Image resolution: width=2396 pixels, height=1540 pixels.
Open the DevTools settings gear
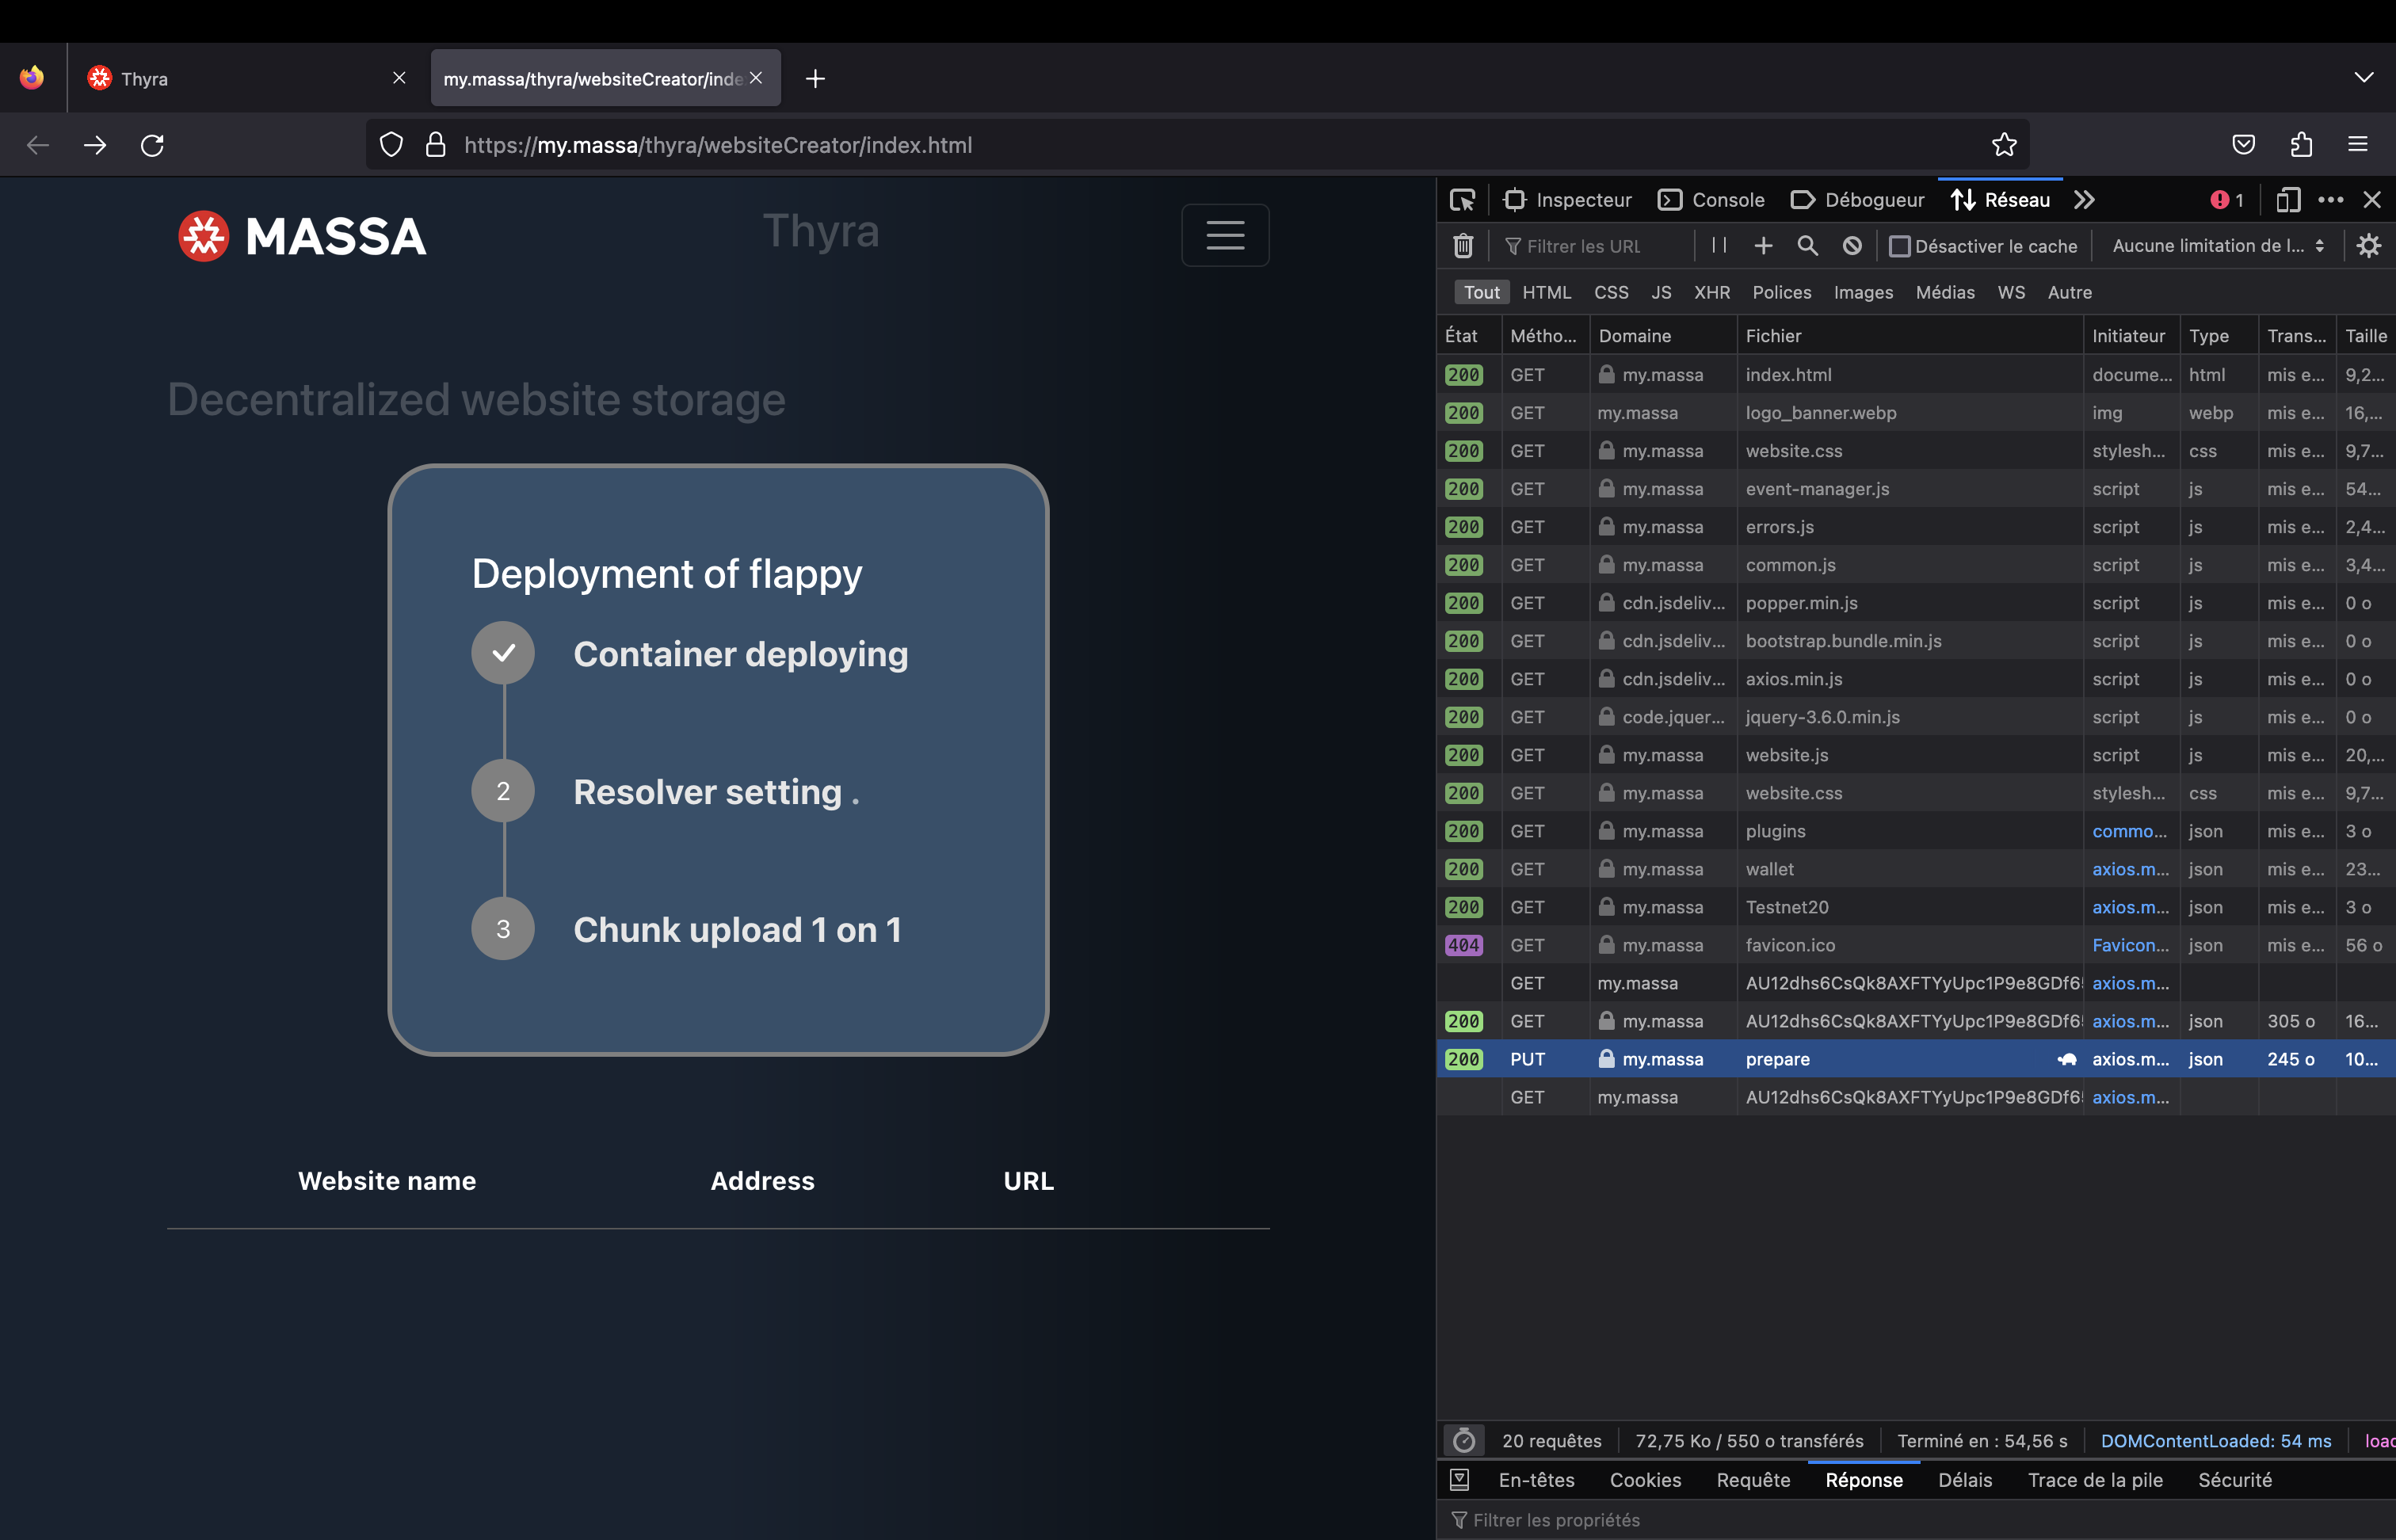[2369, 245]
